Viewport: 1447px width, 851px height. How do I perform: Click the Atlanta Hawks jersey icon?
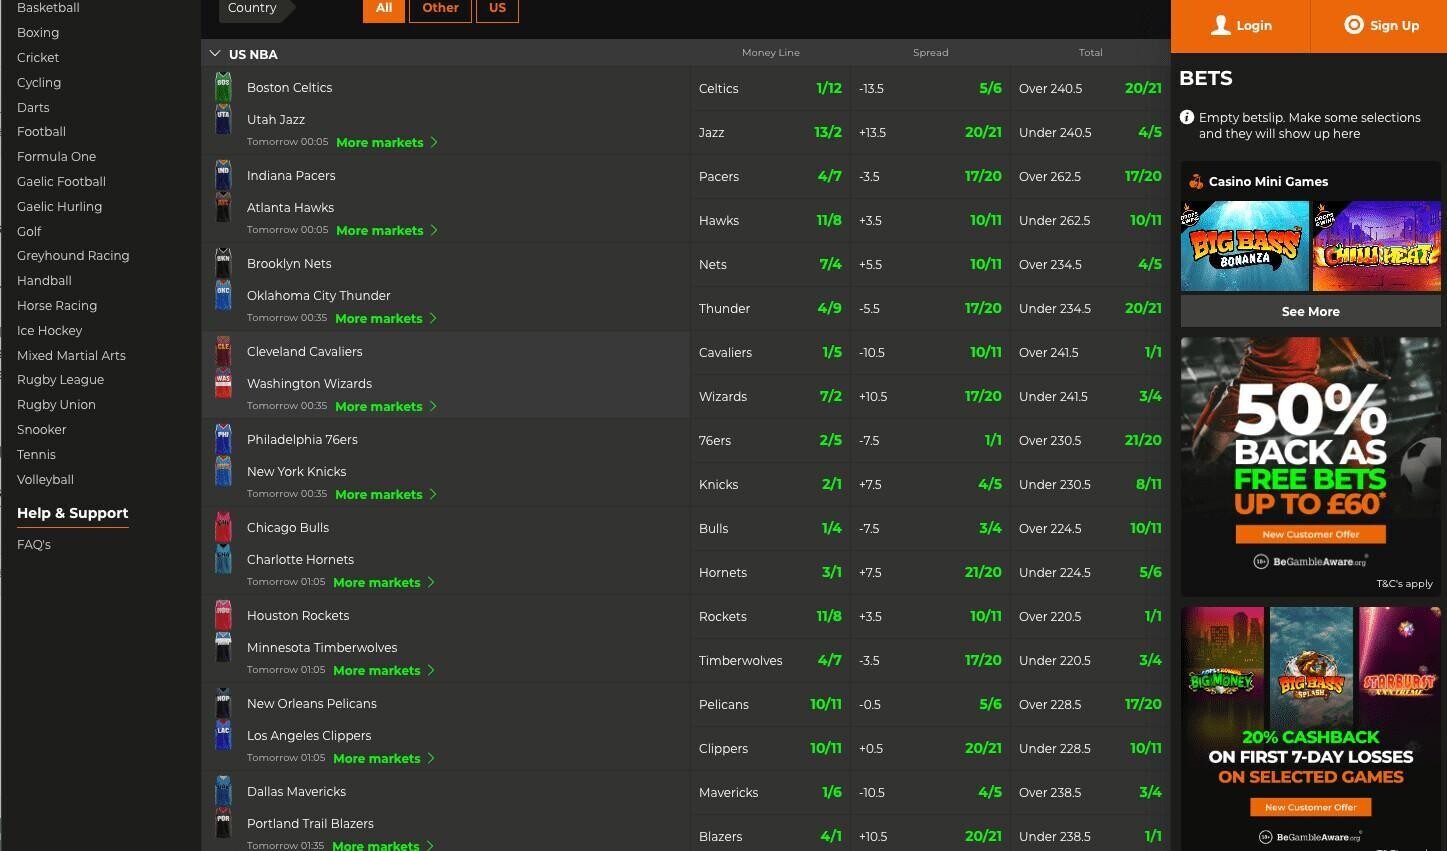[x=223, y=207]
